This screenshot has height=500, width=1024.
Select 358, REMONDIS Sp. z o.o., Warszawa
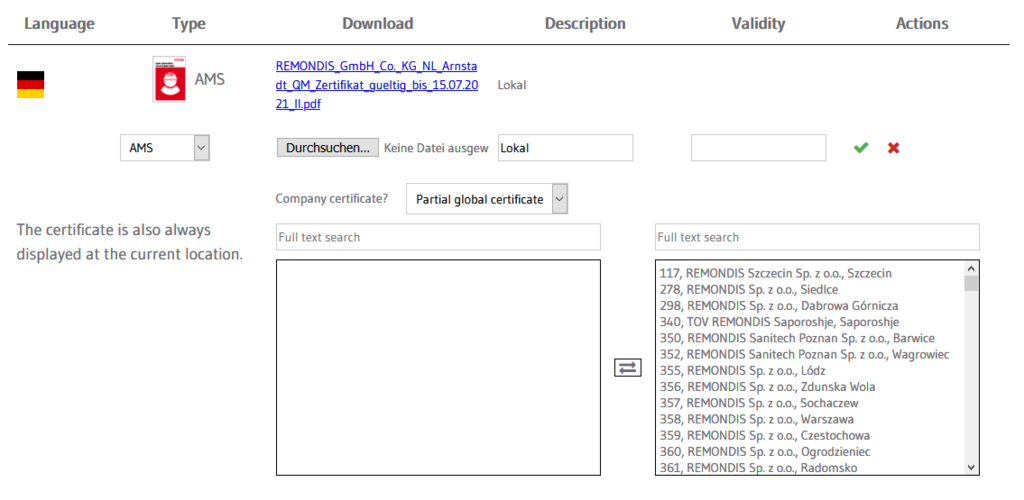[756, 419]
